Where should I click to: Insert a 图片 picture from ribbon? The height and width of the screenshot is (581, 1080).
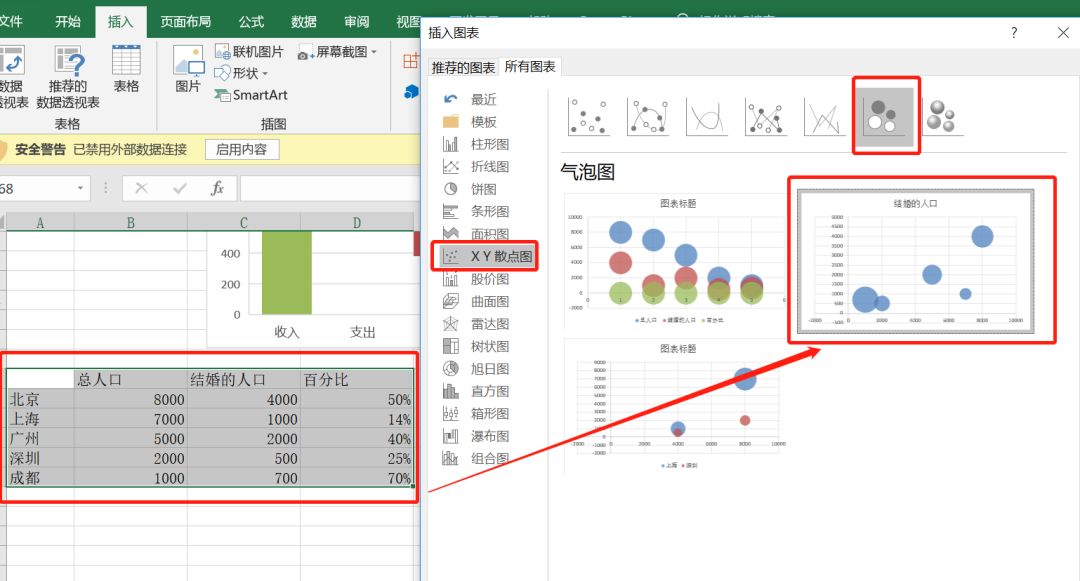point(187,69)
